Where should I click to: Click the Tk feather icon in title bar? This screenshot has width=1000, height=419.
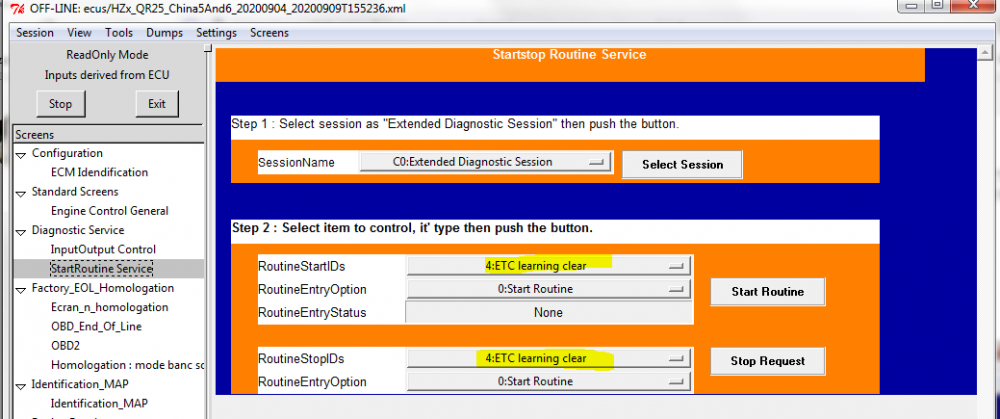pos(18,9)
